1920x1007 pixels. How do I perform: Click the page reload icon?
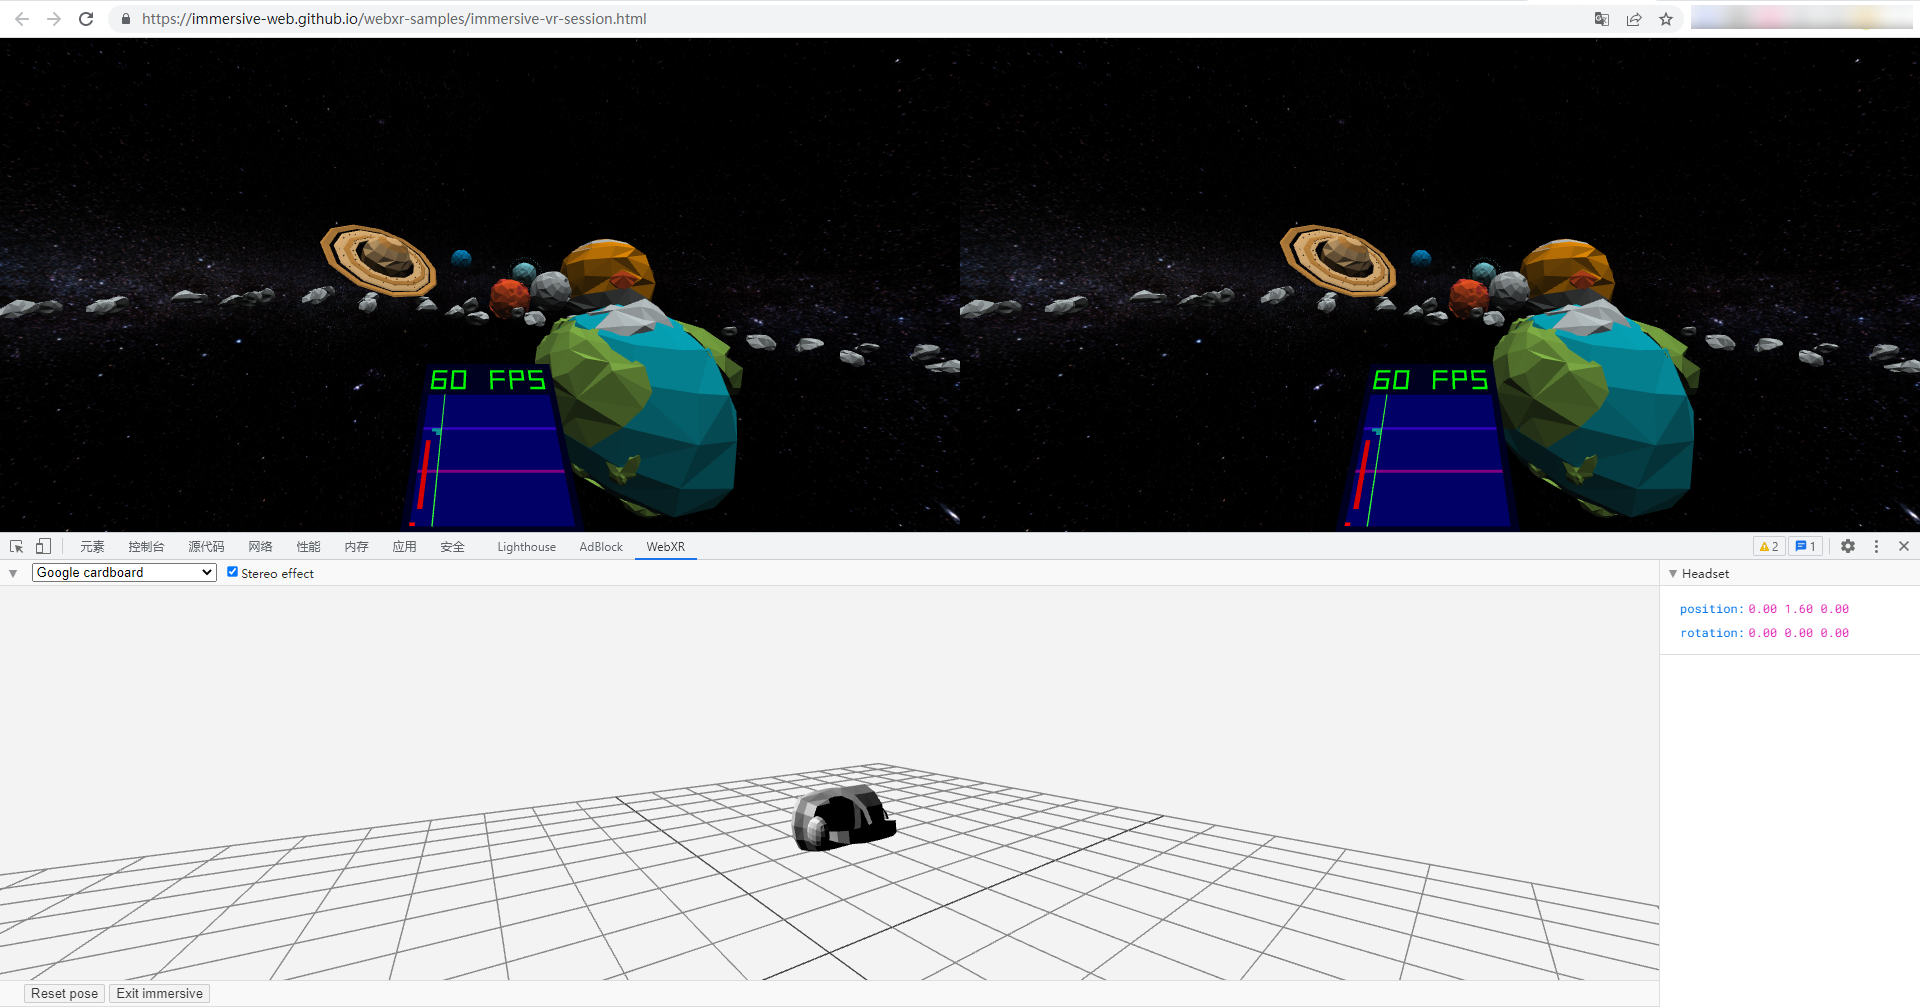click(x=86, y=18)
